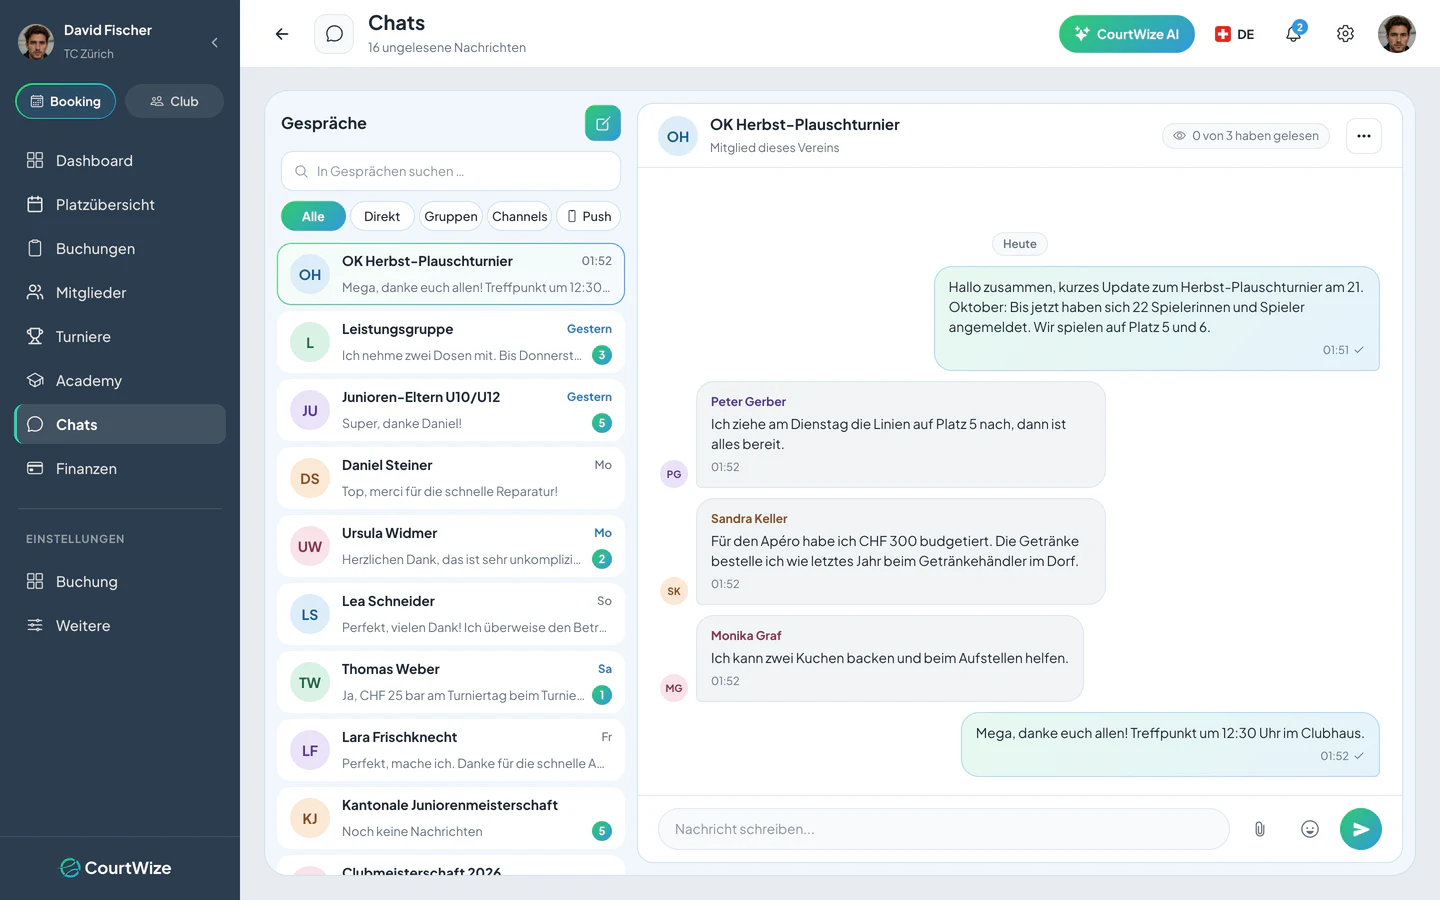
Task: Go to Buchungen in the sidebar
Action: point(120,249)
